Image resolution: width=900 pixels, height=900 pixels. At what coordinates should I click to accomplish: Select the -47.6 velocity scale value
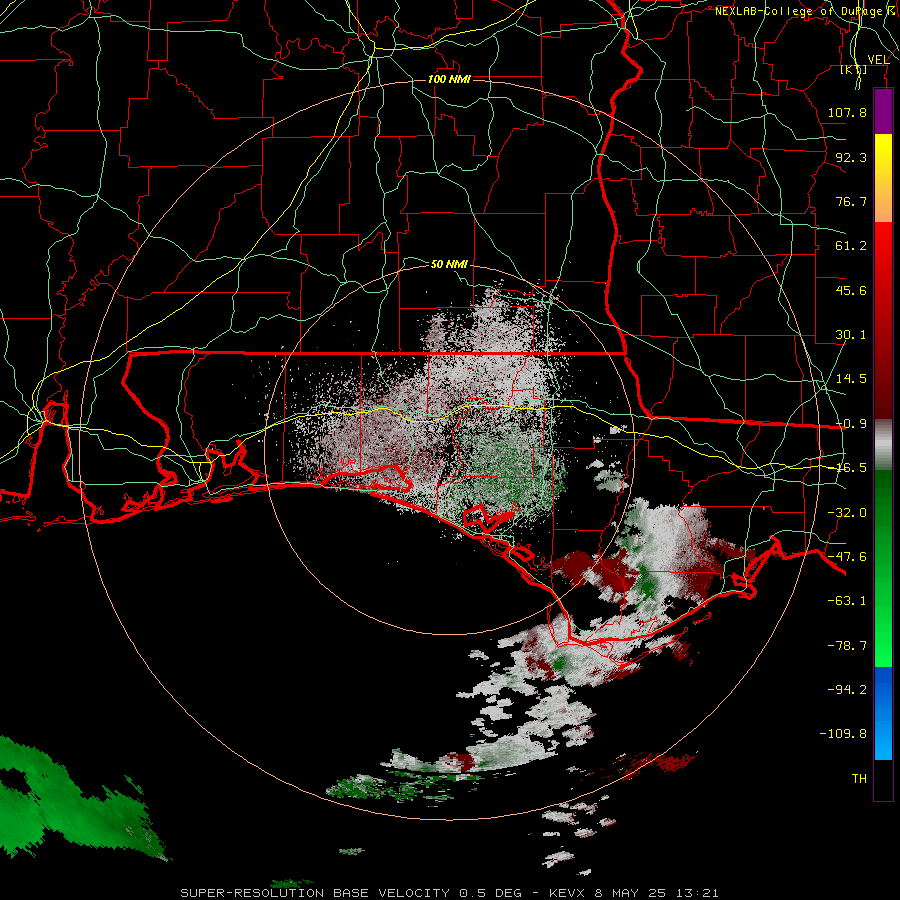click(x=847, y=557)
